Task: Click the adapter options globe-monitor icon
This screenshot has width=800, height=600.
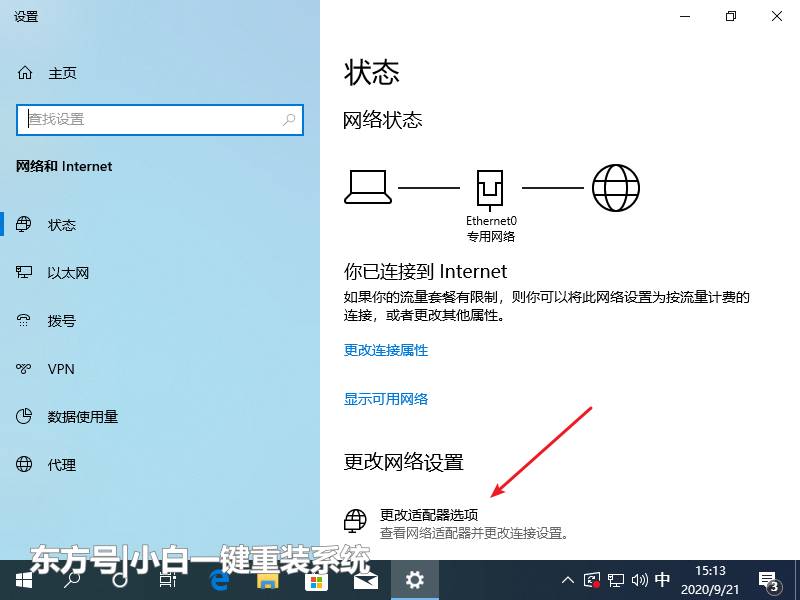Action: 355,520
